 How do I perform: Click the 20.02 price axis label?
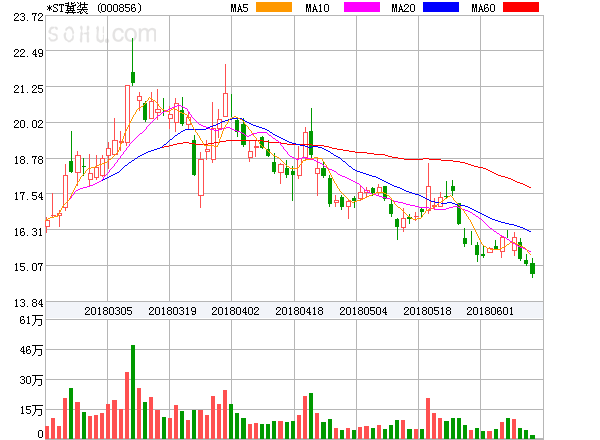pos(28,124)
